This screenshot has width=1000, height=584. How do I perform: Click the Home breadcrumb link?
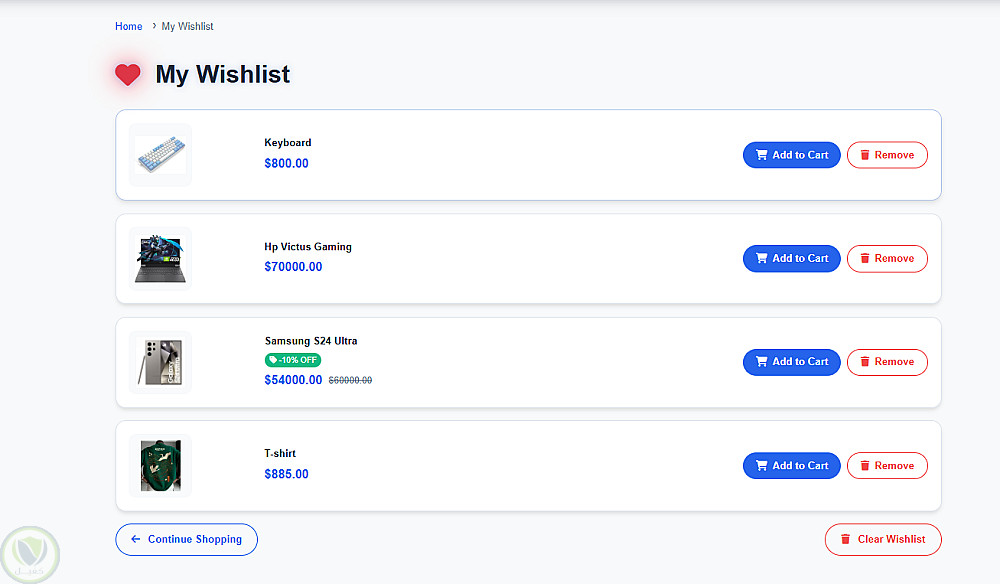129,26
